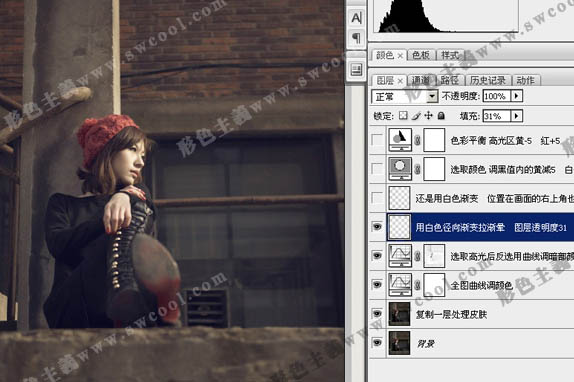Click lock all padlock icon
The image size is (574, 382).
[441, 116]
